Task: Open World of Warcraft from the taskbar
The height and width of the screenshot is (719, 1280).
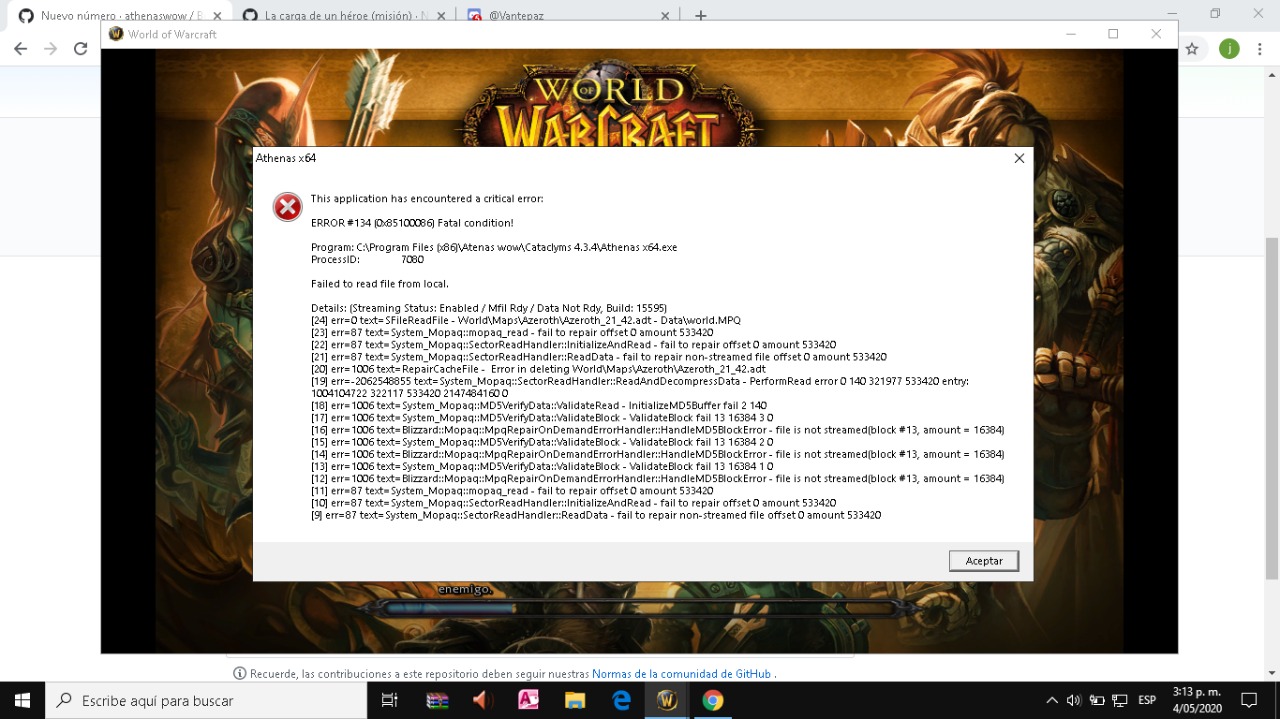Action: [x=666, y=700]
